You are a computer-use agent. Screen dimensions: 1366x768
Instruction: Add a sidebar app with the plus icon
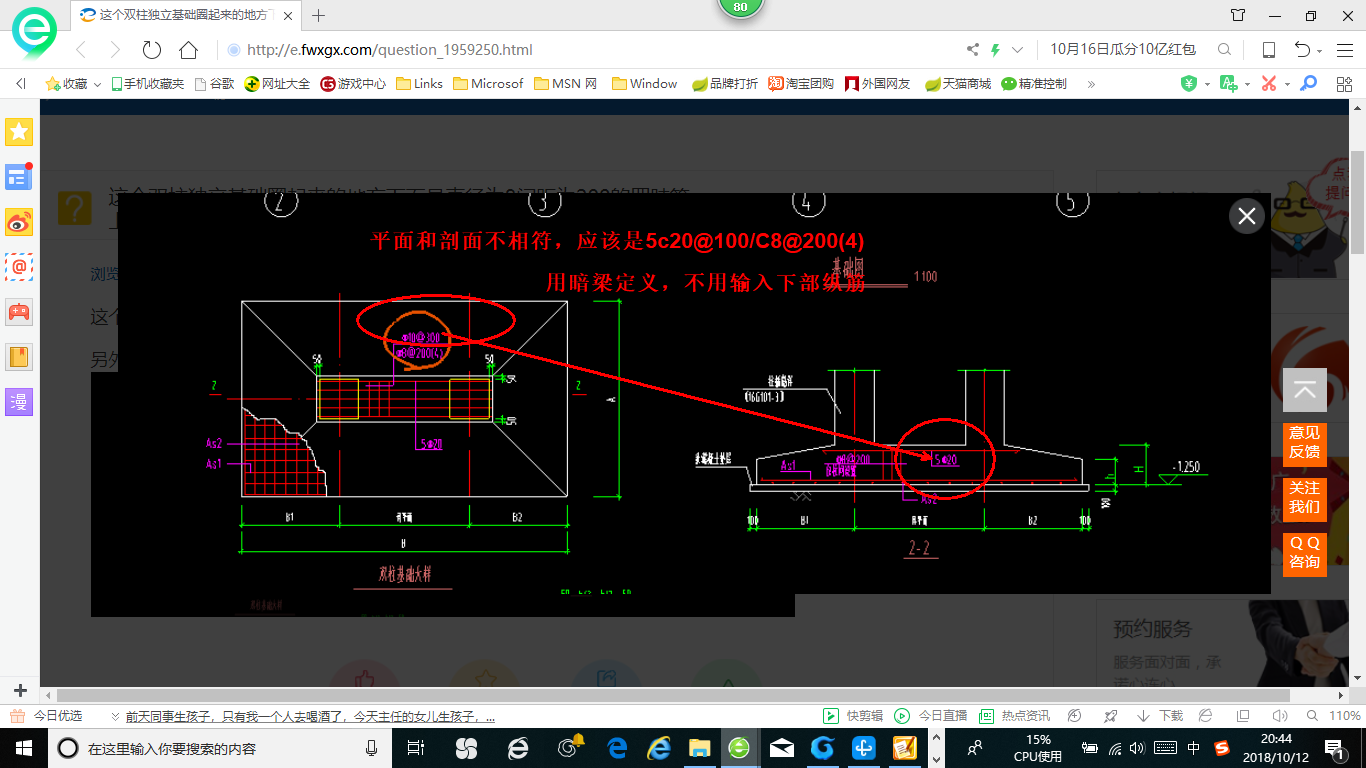click(x=20, y=691)
